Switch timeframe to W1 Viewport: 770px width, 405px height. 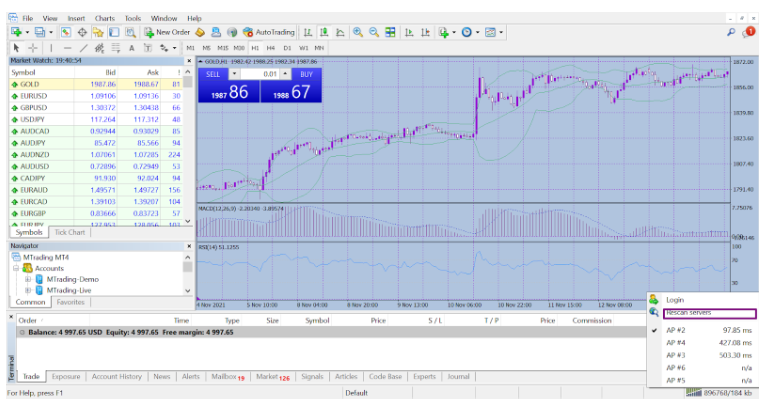pyautogui.click(x=303, y=48)
